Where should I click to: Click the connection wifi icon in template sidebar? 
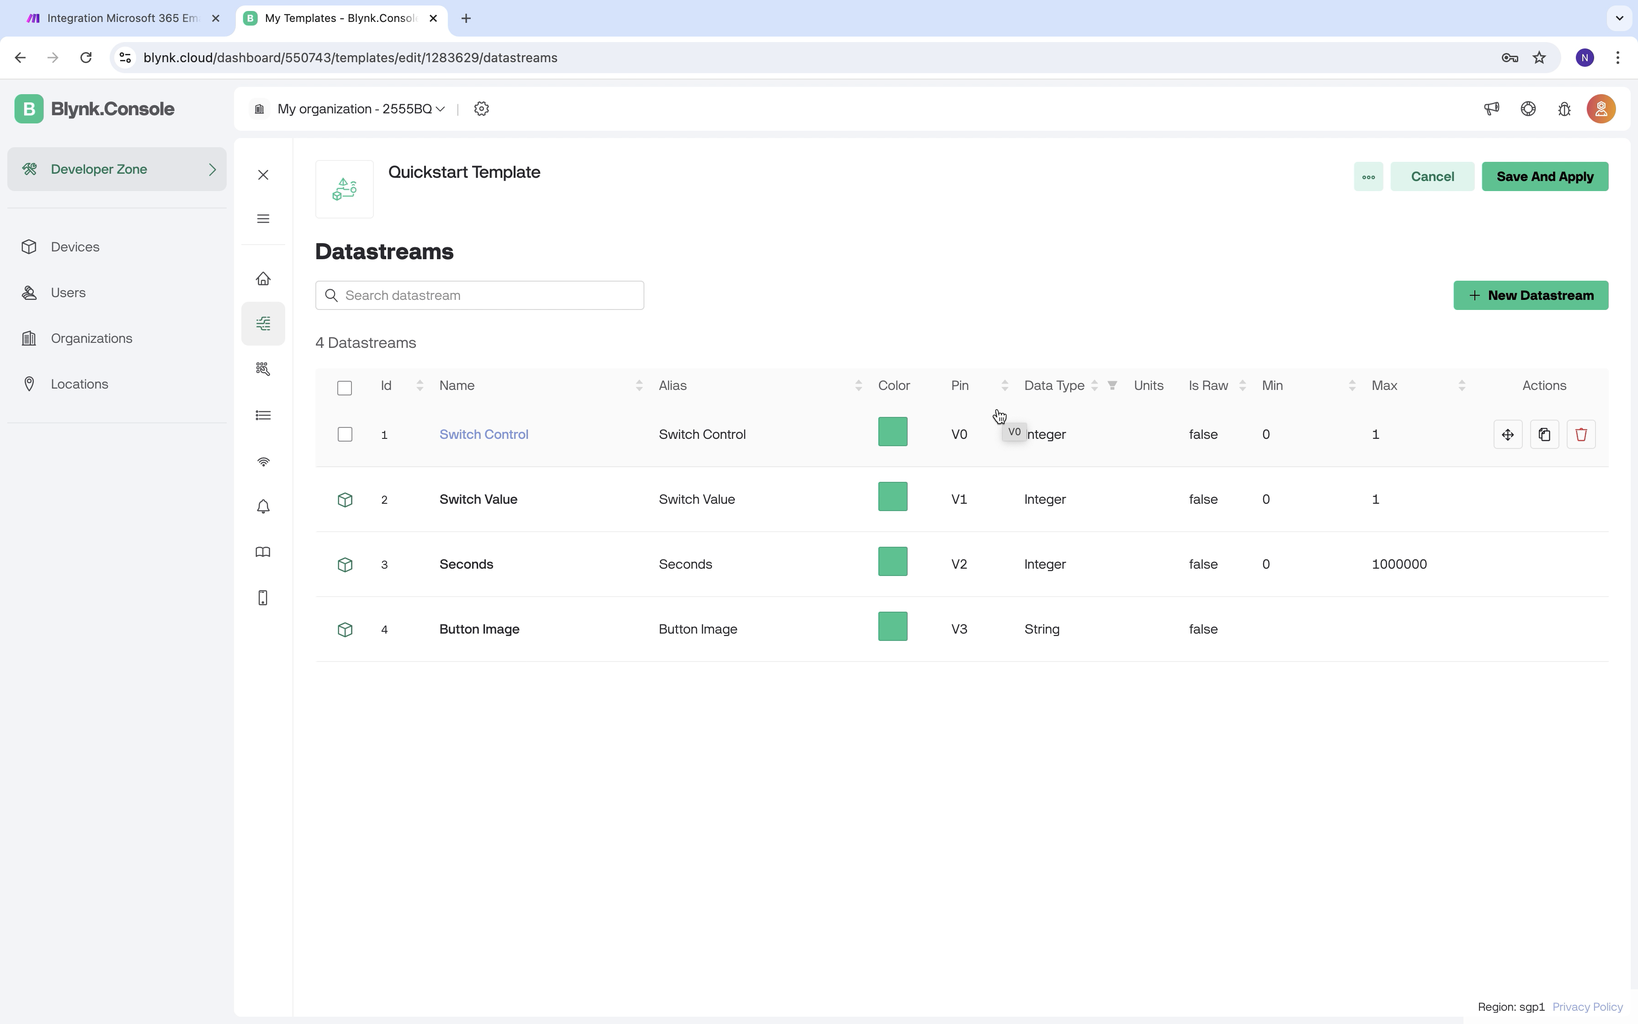[x=263, y=462]
